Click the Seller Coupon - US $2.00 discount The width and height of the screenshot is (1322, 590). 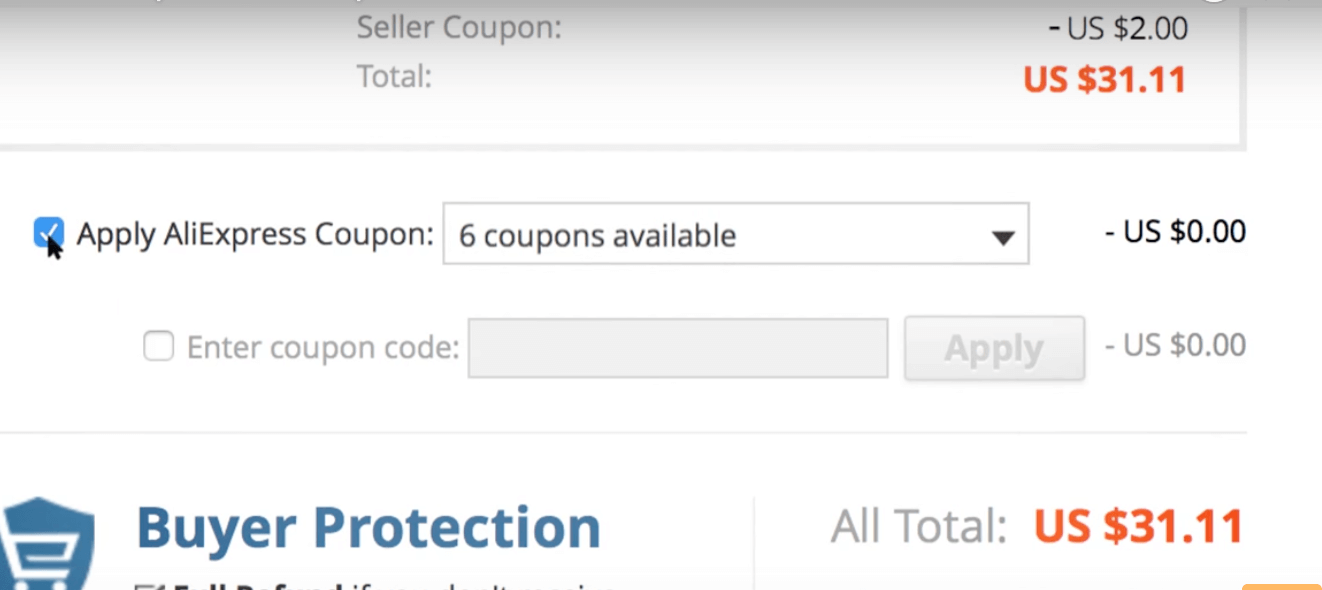(x=1118, y=28)
